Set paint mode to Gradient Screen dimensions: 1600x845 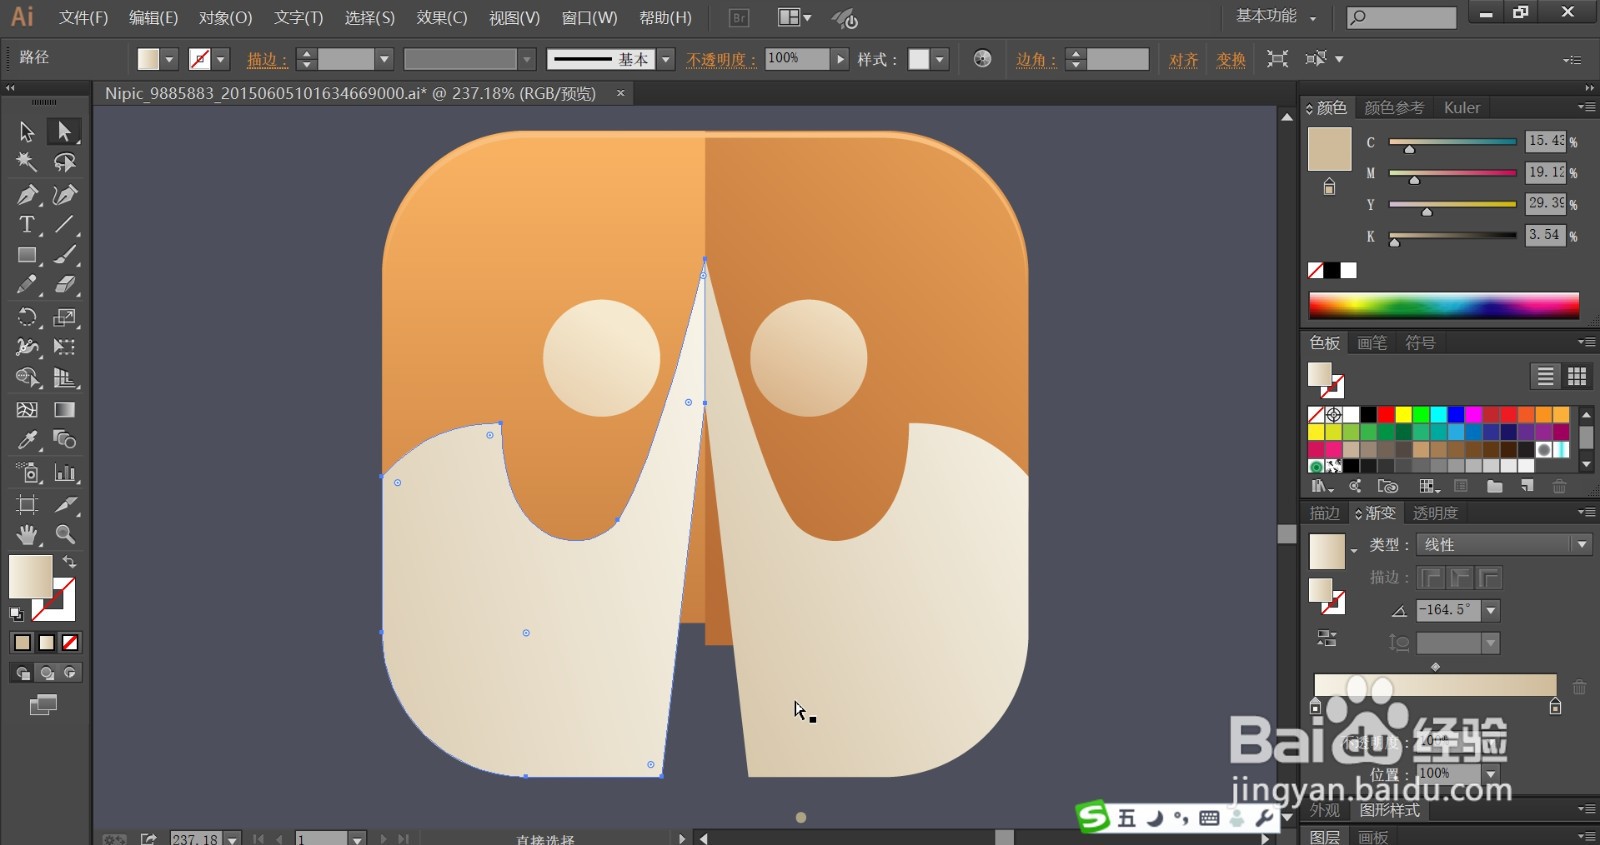46,643
